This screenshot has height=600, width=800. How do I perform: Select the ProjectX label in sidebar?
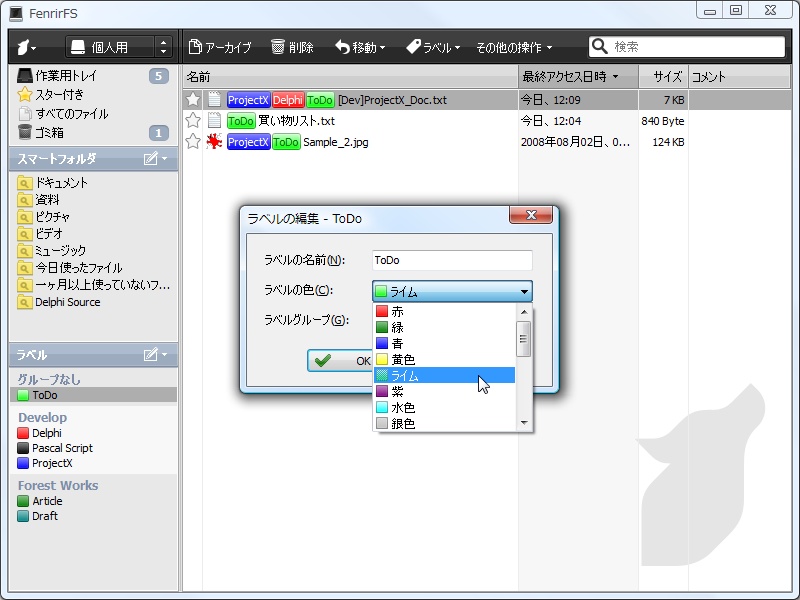click(45, 463)
